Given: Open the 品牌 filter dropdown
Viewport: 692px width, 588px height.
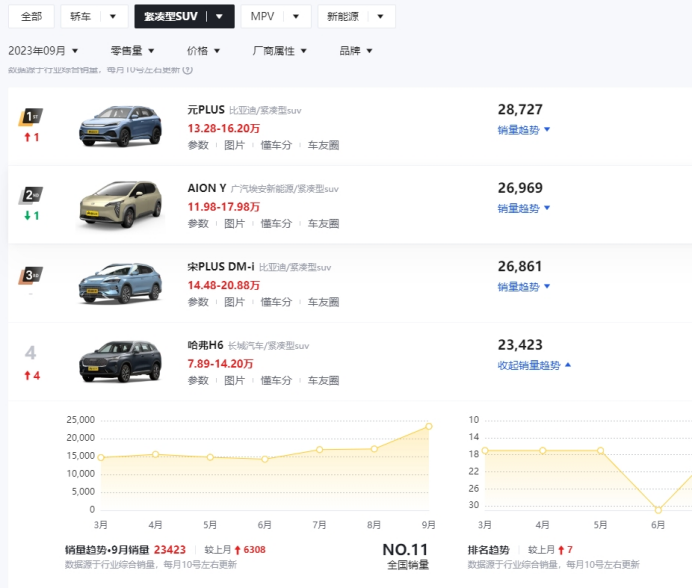Looking at the screenshot, I should [x=356, y=51].
